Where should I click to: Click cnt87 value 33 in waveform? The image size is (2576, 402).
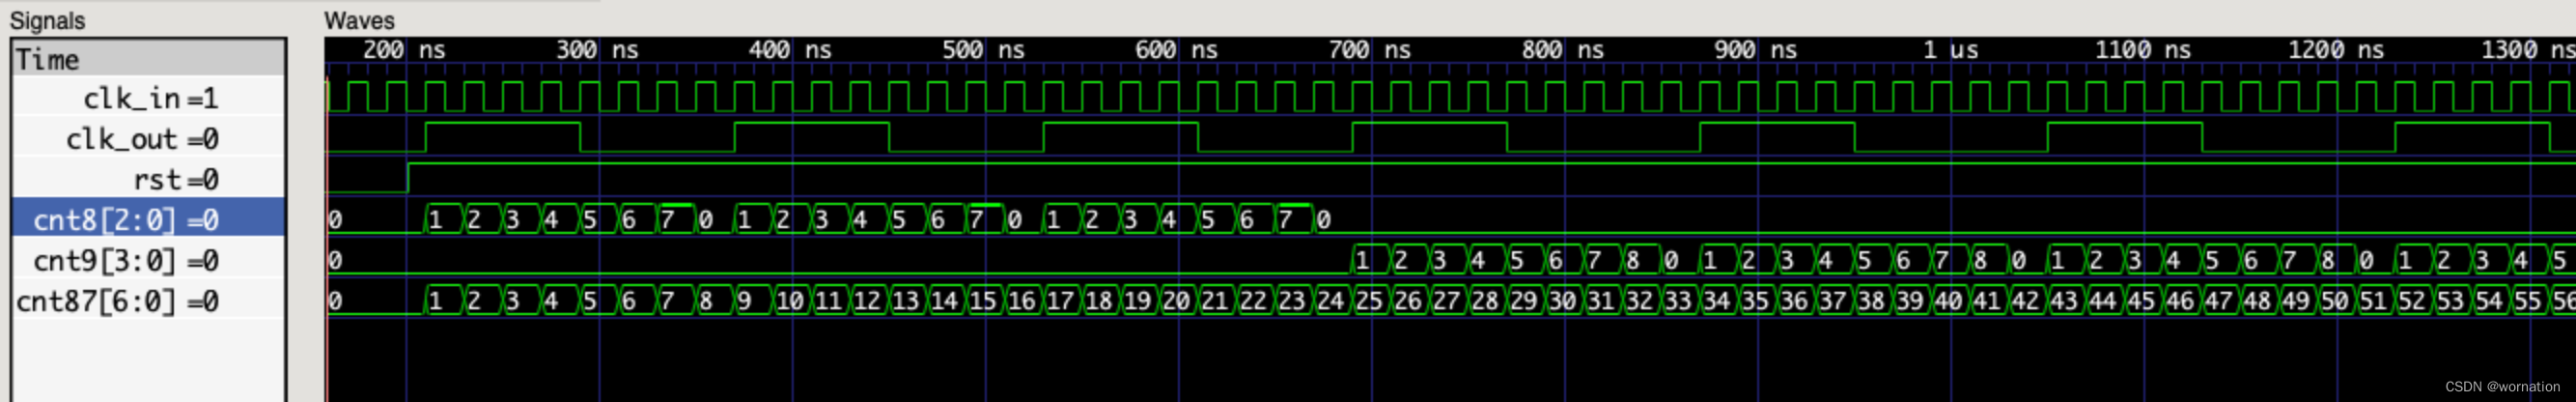tap(1678, 301)
